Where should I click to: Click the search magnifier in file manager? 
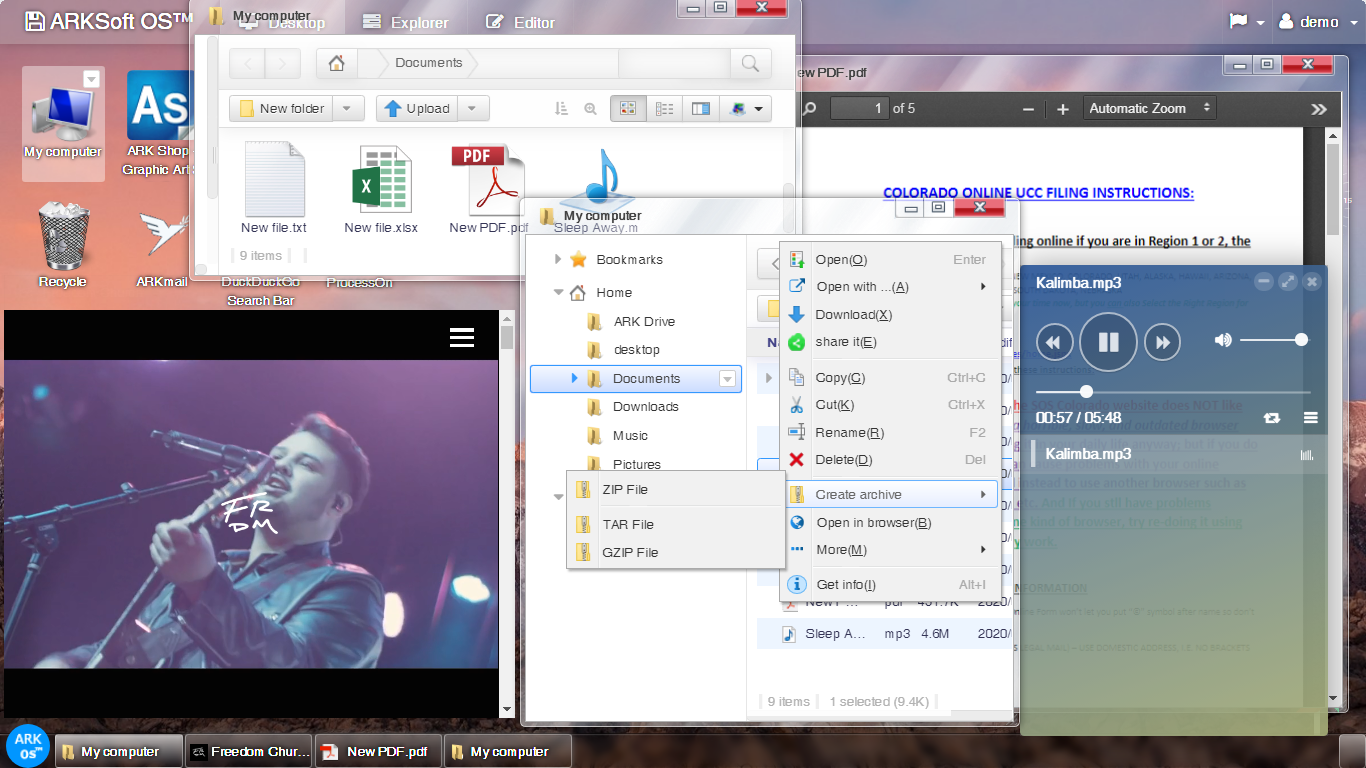pos(750,63)
